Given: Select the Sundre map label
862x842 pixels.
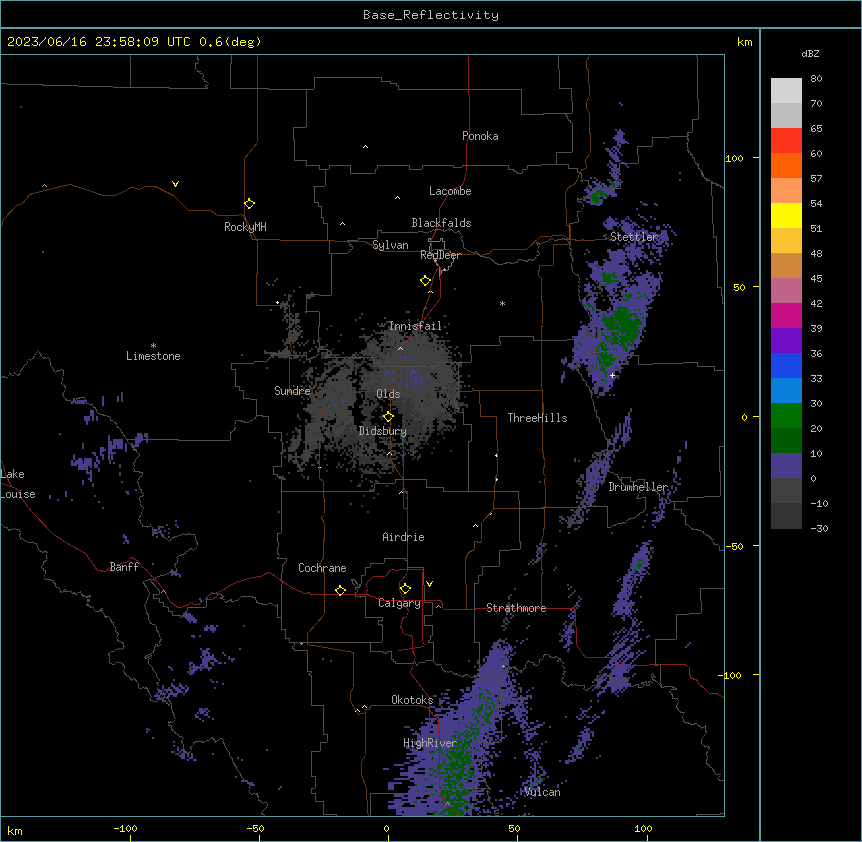Looking at the screenshot, I should 292,391.
